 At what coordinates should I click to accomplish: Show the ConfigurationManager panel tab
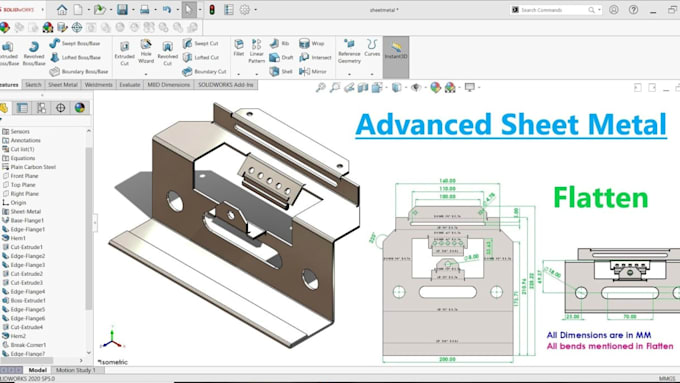(x=41, y=108)
